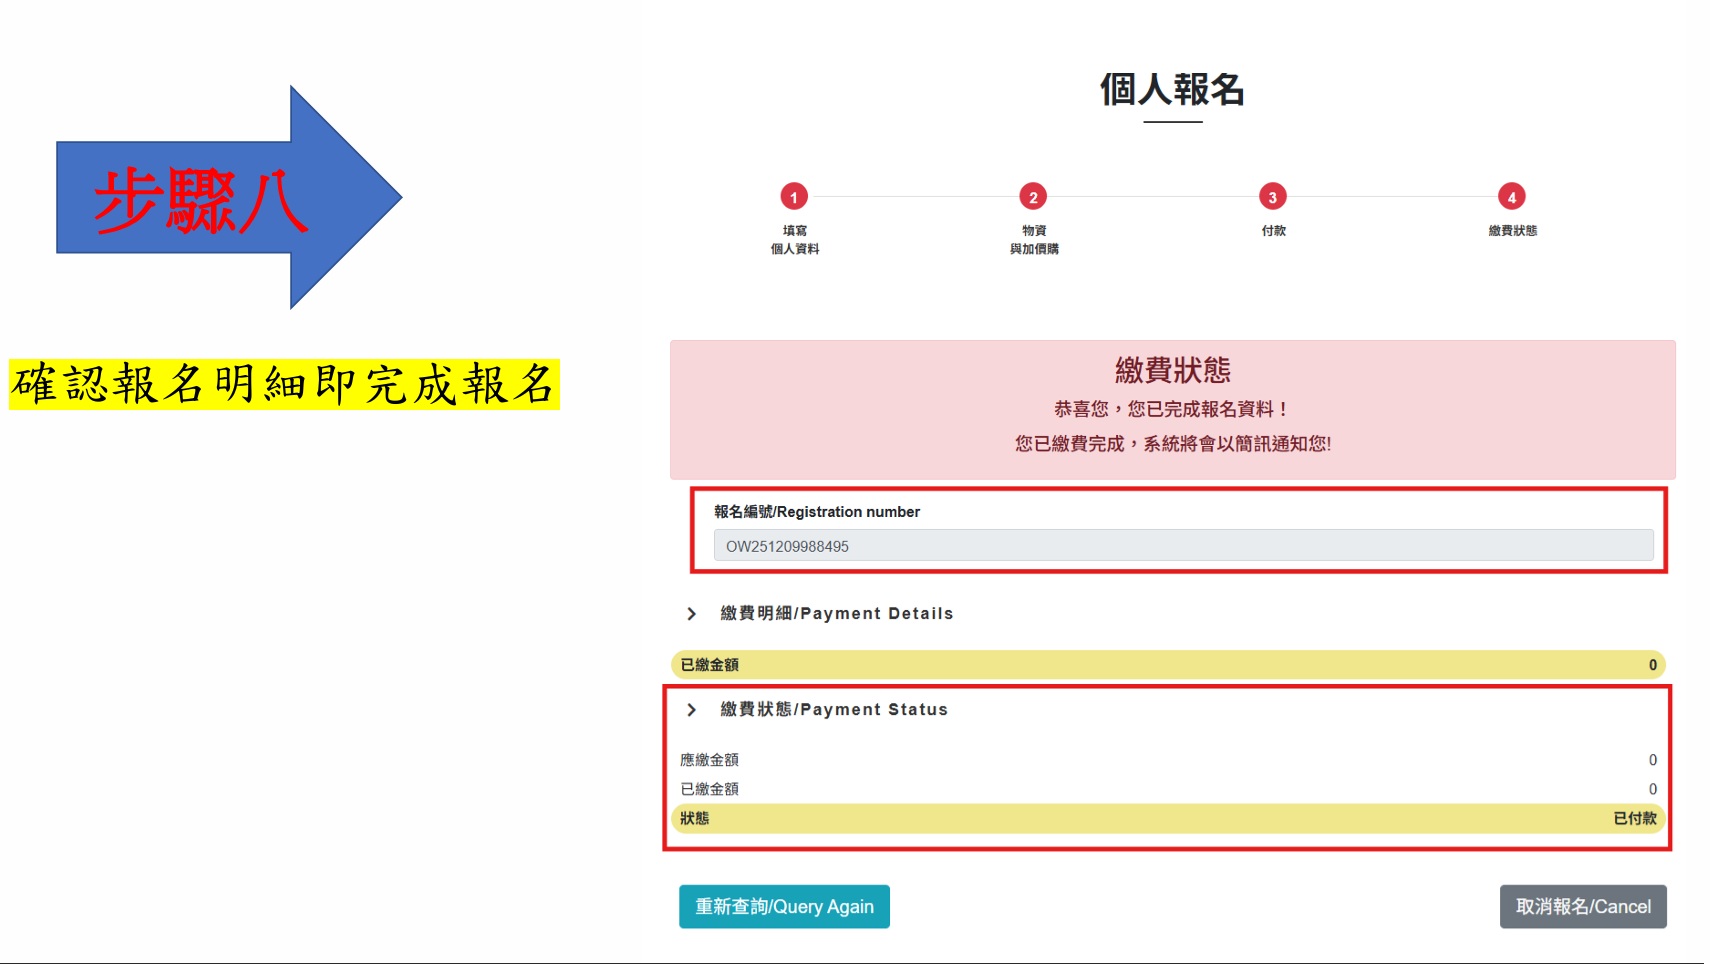The height and width of the screenshot is (964, 1710).
Task: Click the 付款 step label
Action: [x=1273, y=231]
